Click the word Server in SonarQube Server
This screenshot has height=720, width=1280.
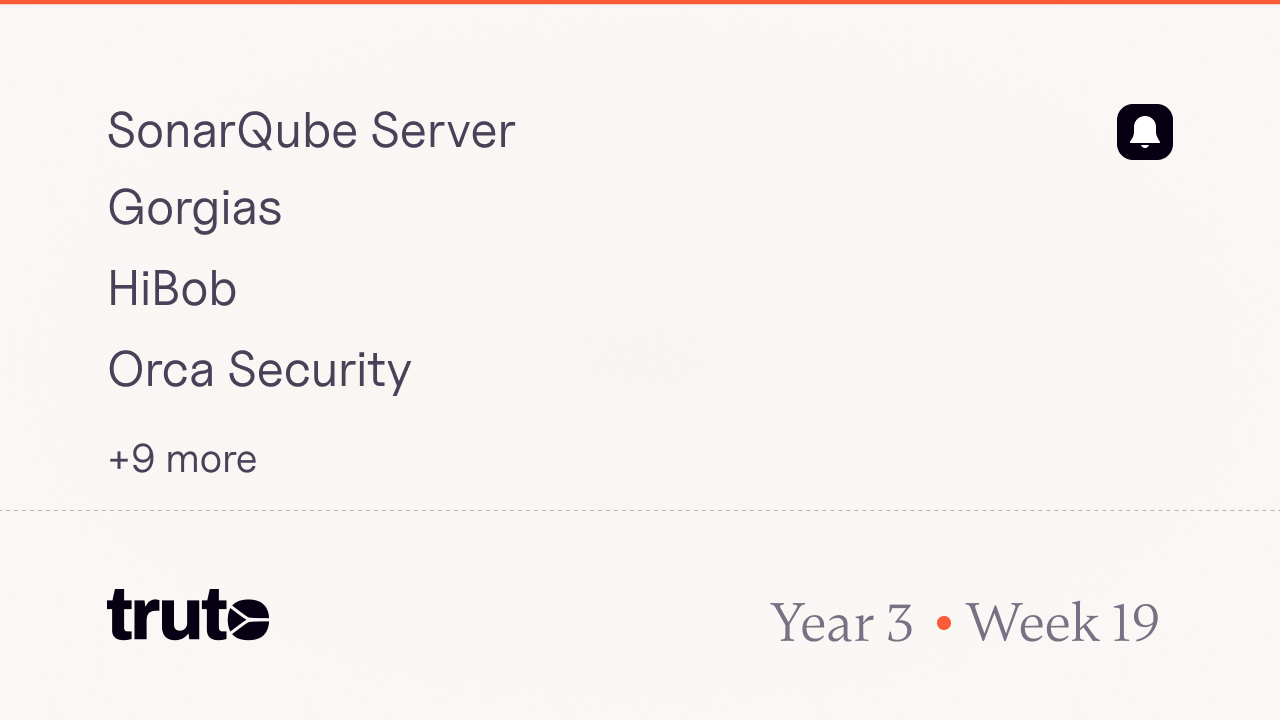pyautogui.click(x=443, y=130)
